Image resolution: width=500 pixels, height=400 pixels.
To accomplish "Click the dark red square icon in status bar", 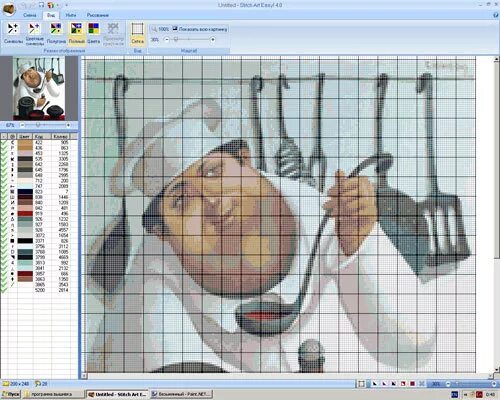I will coord(412,384).
